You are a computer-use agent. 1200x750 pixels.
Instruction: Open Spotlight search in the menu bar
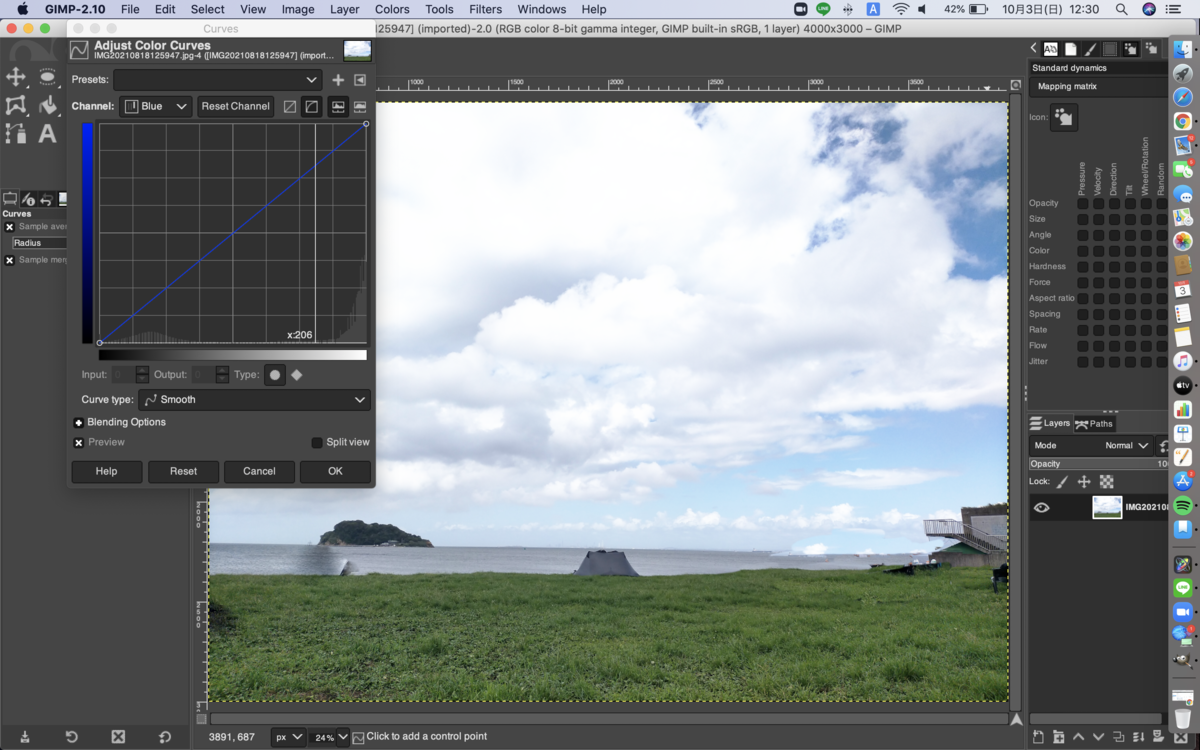tap(1122, 9)
